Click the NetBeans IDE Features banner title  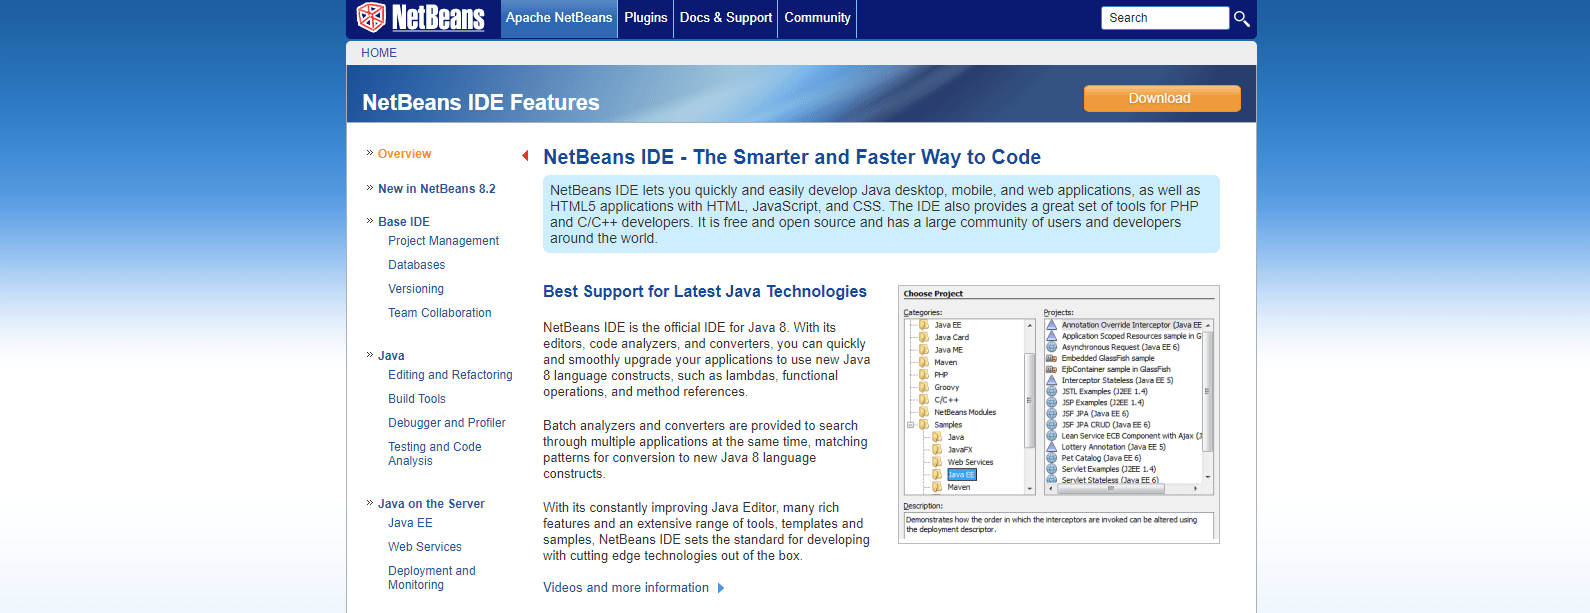click(x=481, y=103)
